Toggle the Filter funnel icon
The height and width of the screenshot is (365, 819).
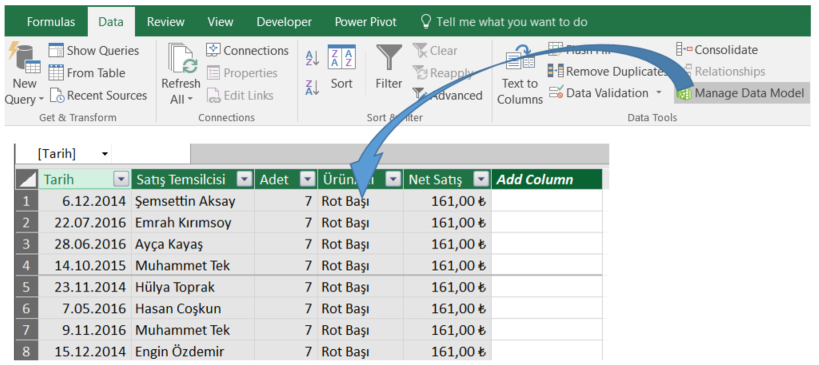tap(389, 57)
